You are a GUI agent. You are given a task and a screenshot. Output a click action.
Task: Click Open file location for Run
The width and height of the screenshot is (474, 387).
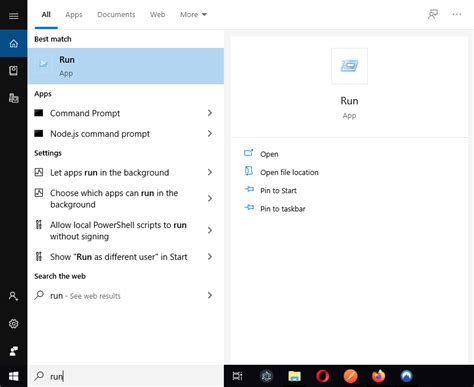click(289, 172)
